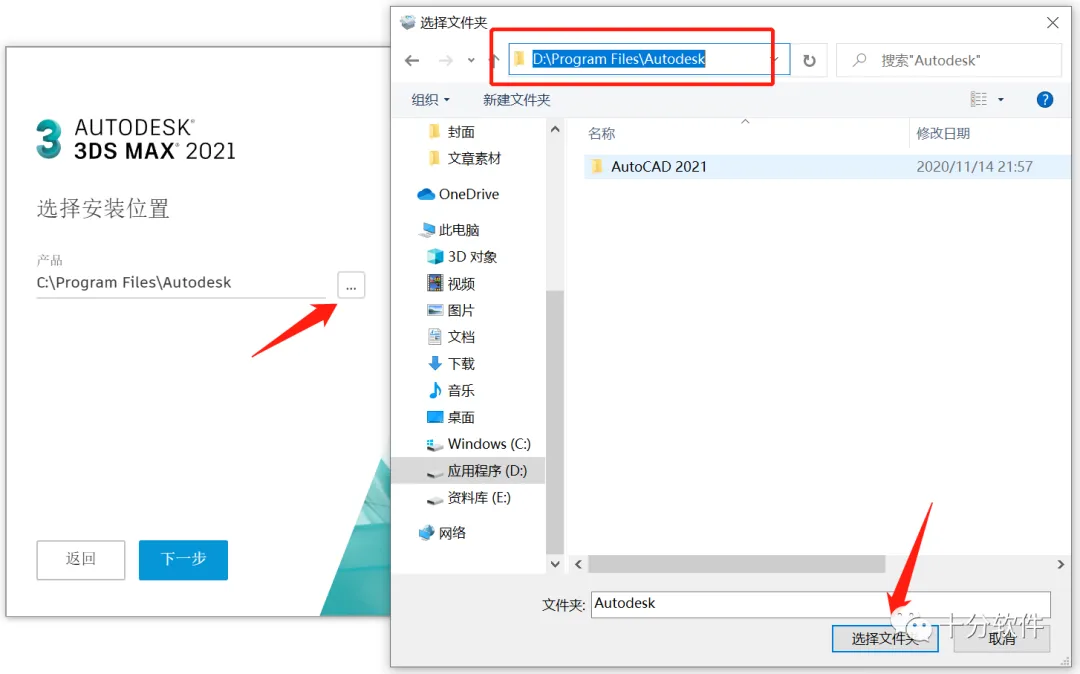Click the 修改日期 column header

tap(943, 134)
